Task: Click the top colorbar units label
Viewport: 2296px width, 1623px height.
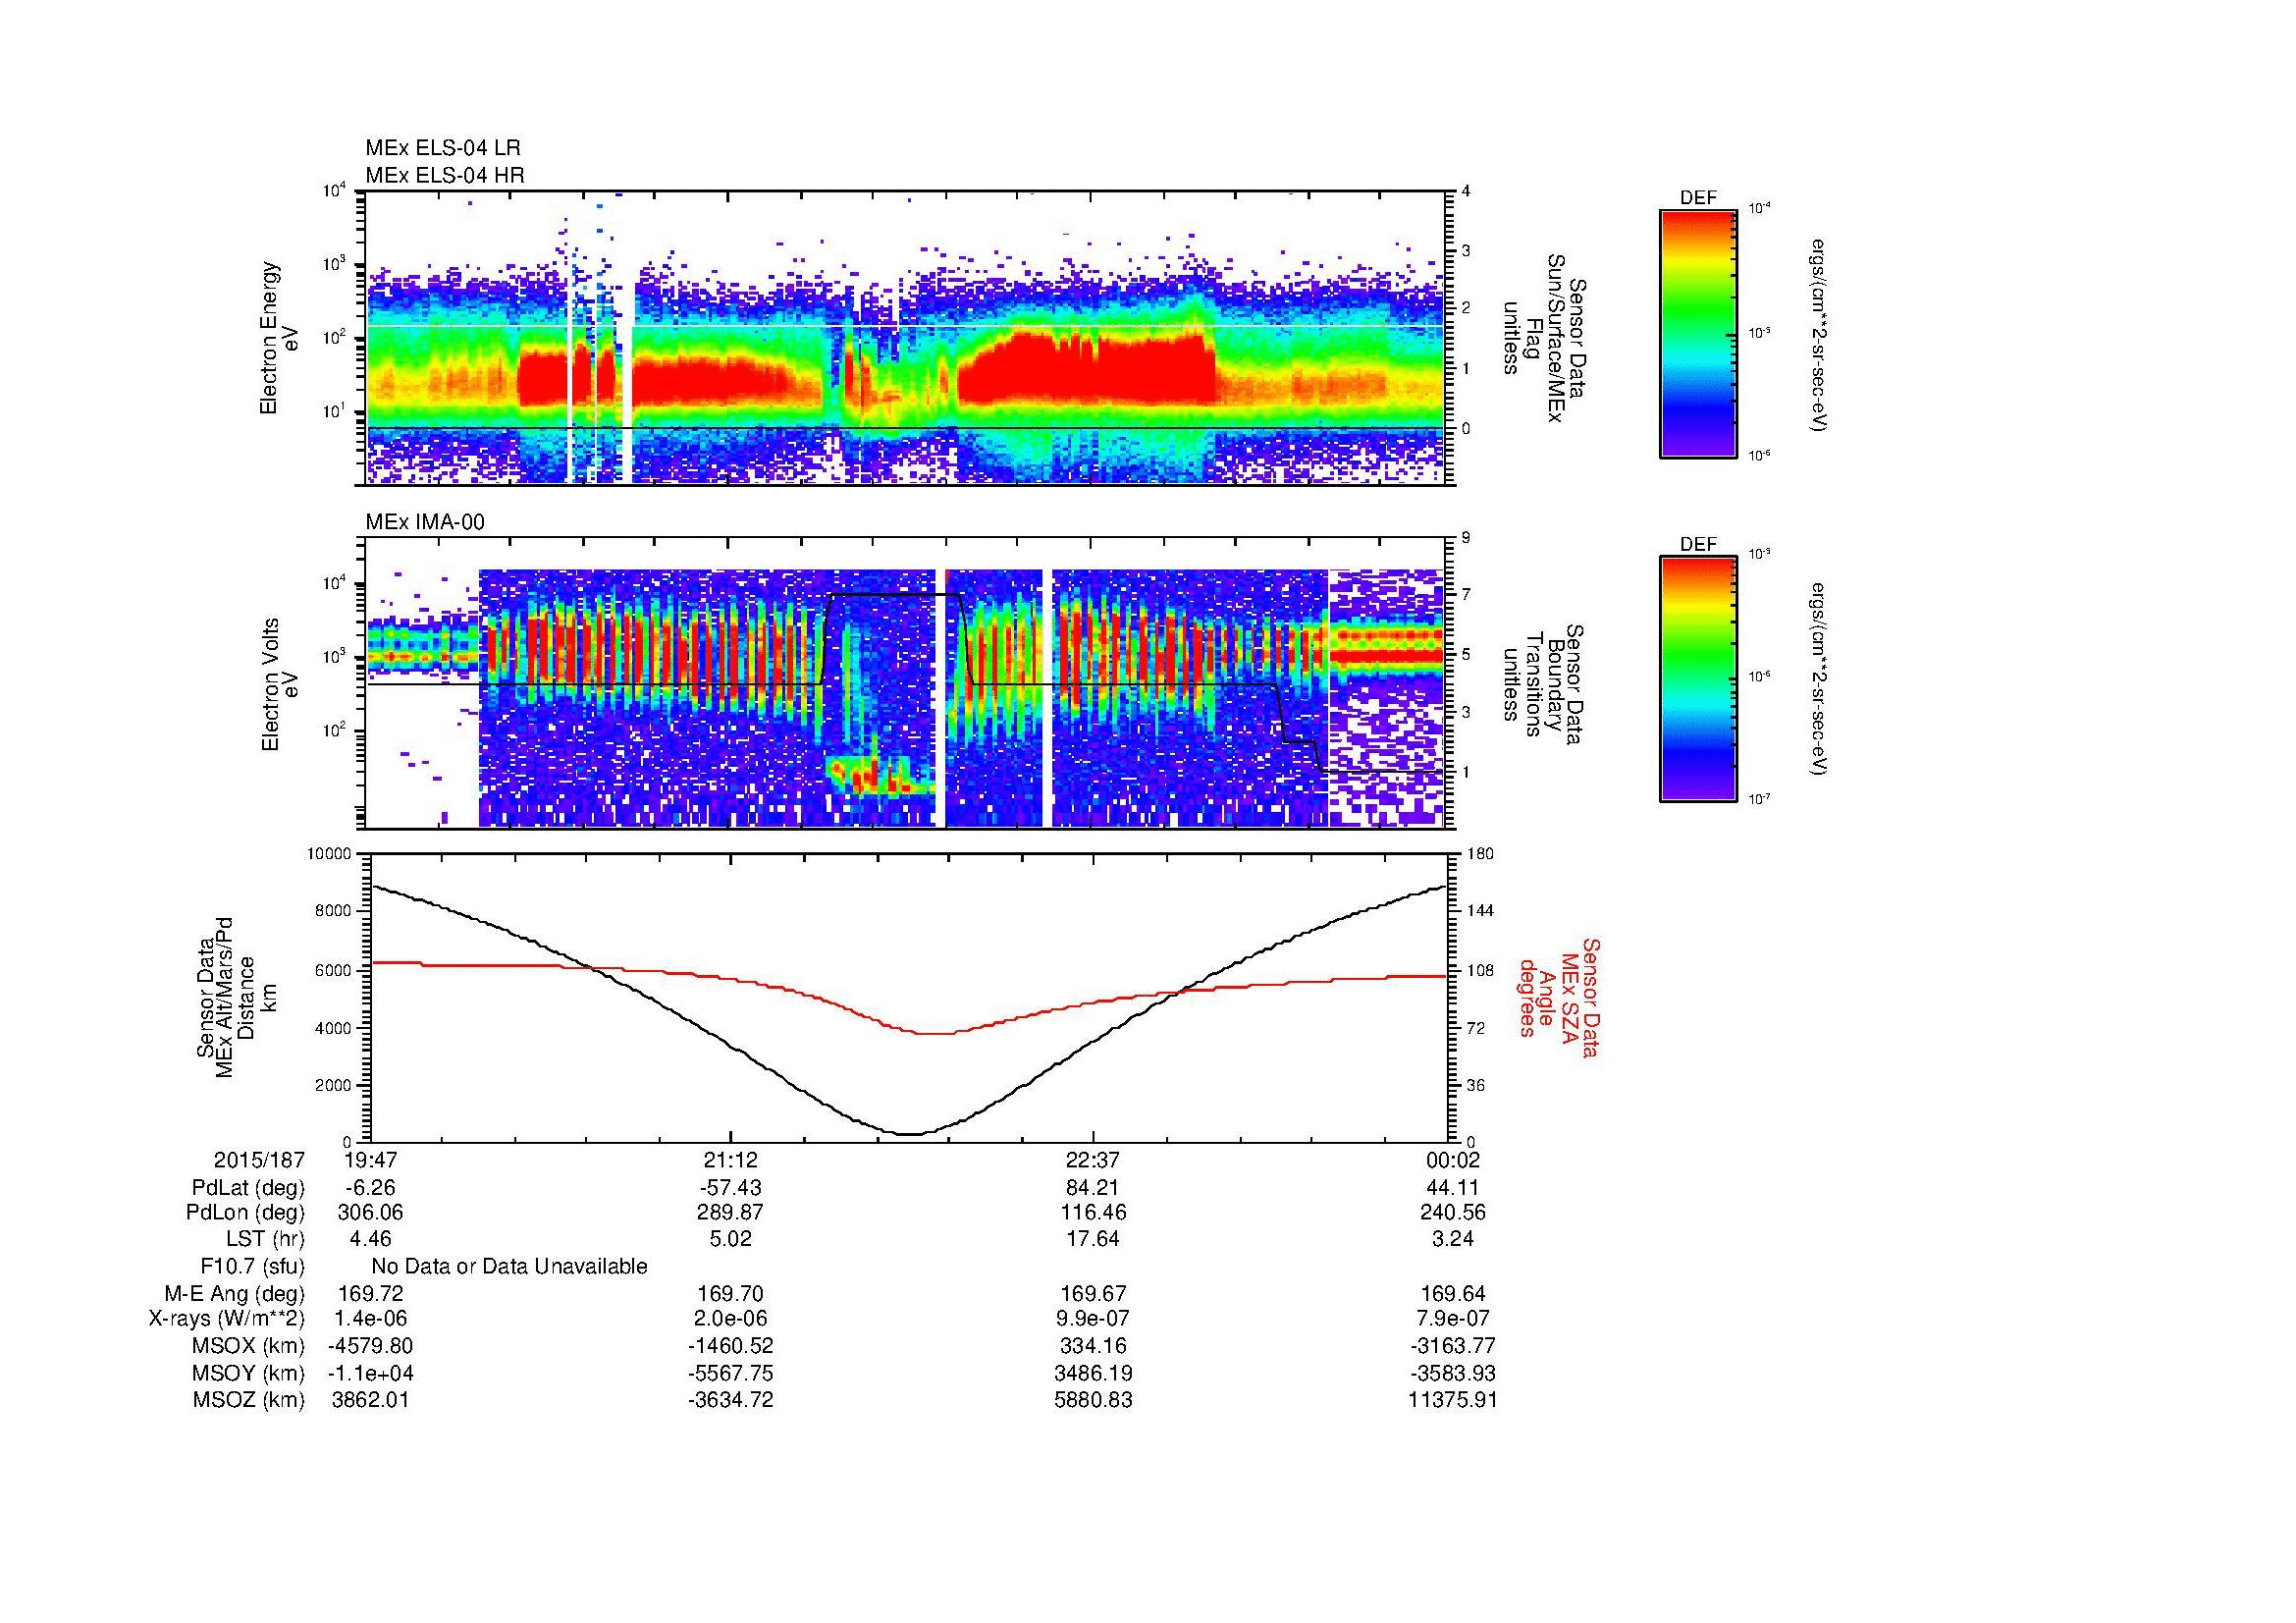Action: [1821, 335]
